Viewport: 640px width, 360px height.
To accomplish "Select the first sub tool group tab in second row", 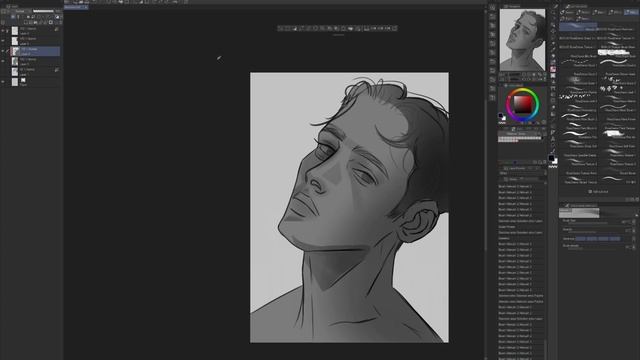I will pyautogui.click(x=567, y=18).
